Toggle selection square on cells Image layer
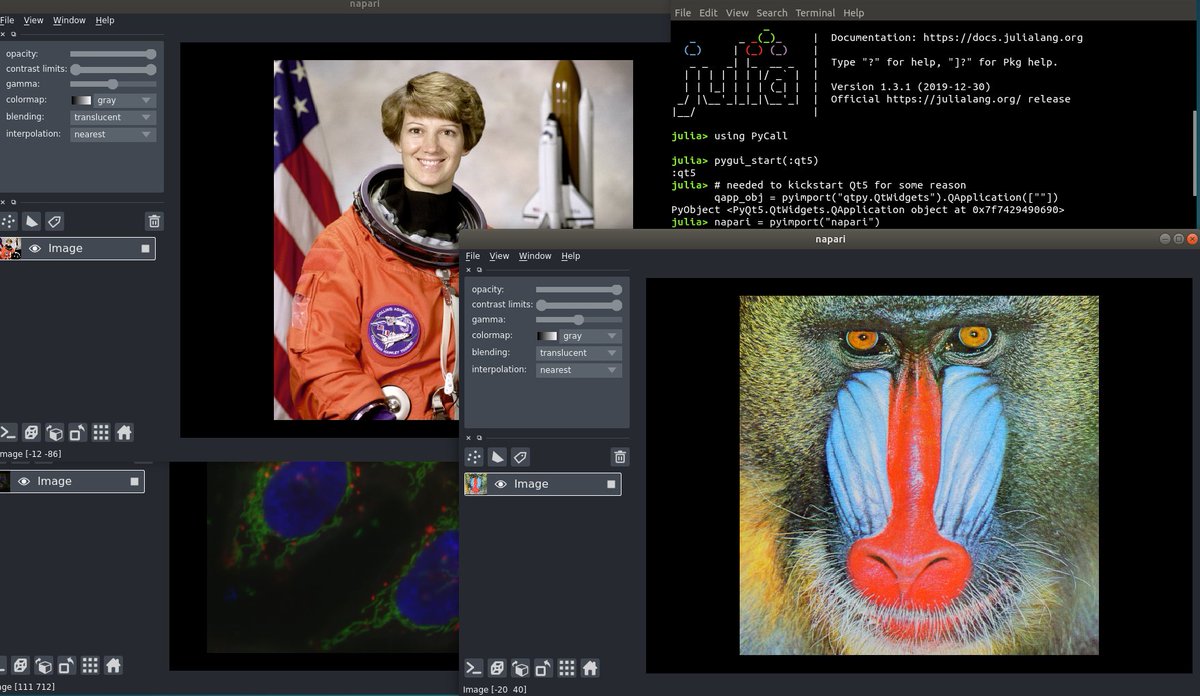Image resolution: width=1200 pixels, height=696 pixels. tap(134, 481)
